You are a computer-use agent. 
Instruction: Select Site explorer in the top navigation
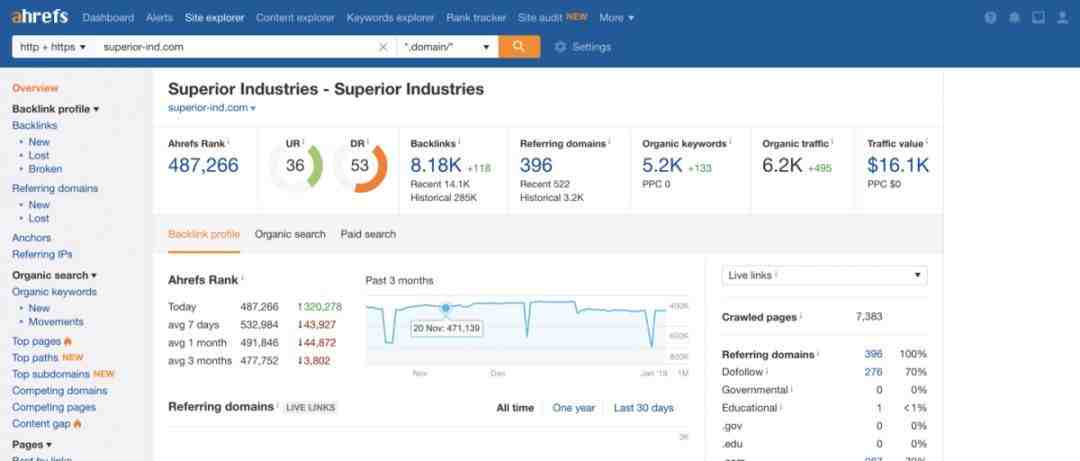click(x=214, y=18)
